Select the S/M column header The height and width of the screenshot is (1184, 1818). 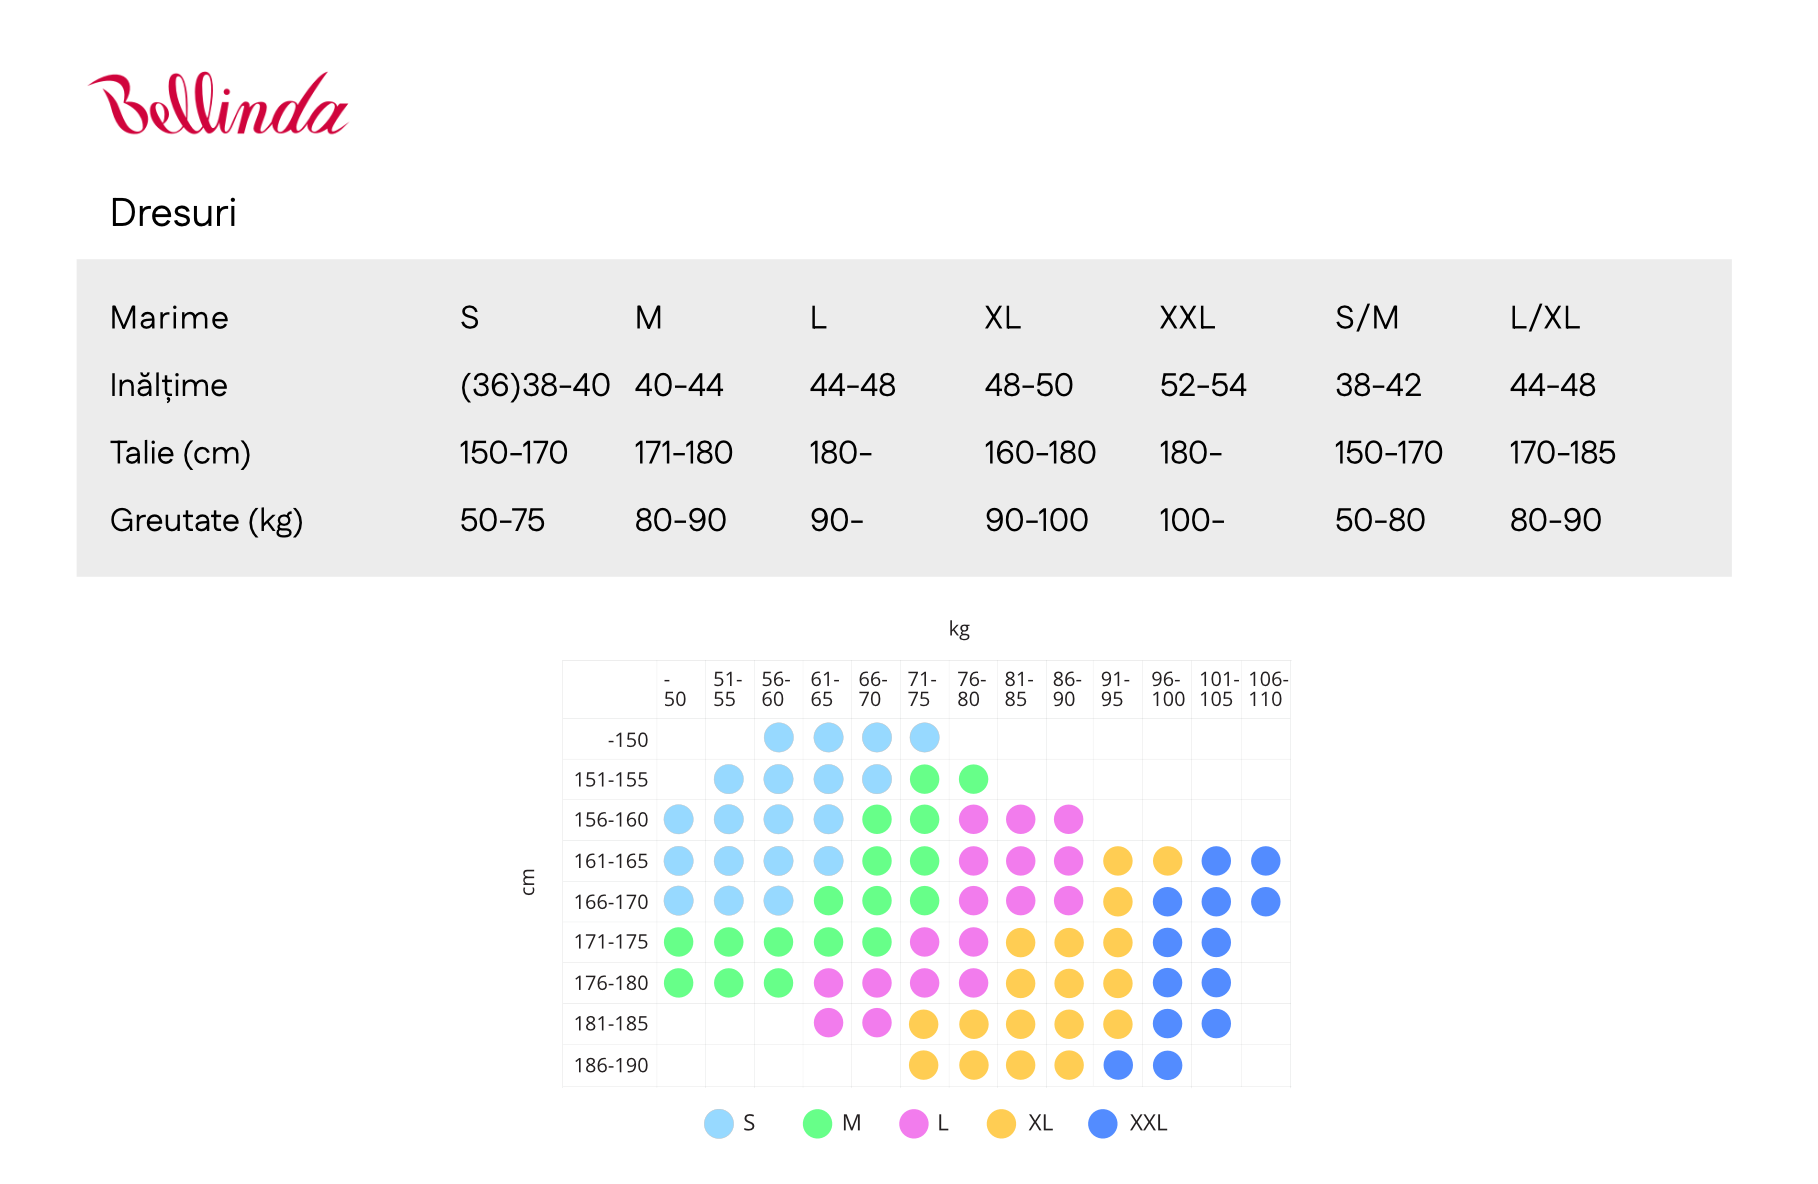[1366, 318]
